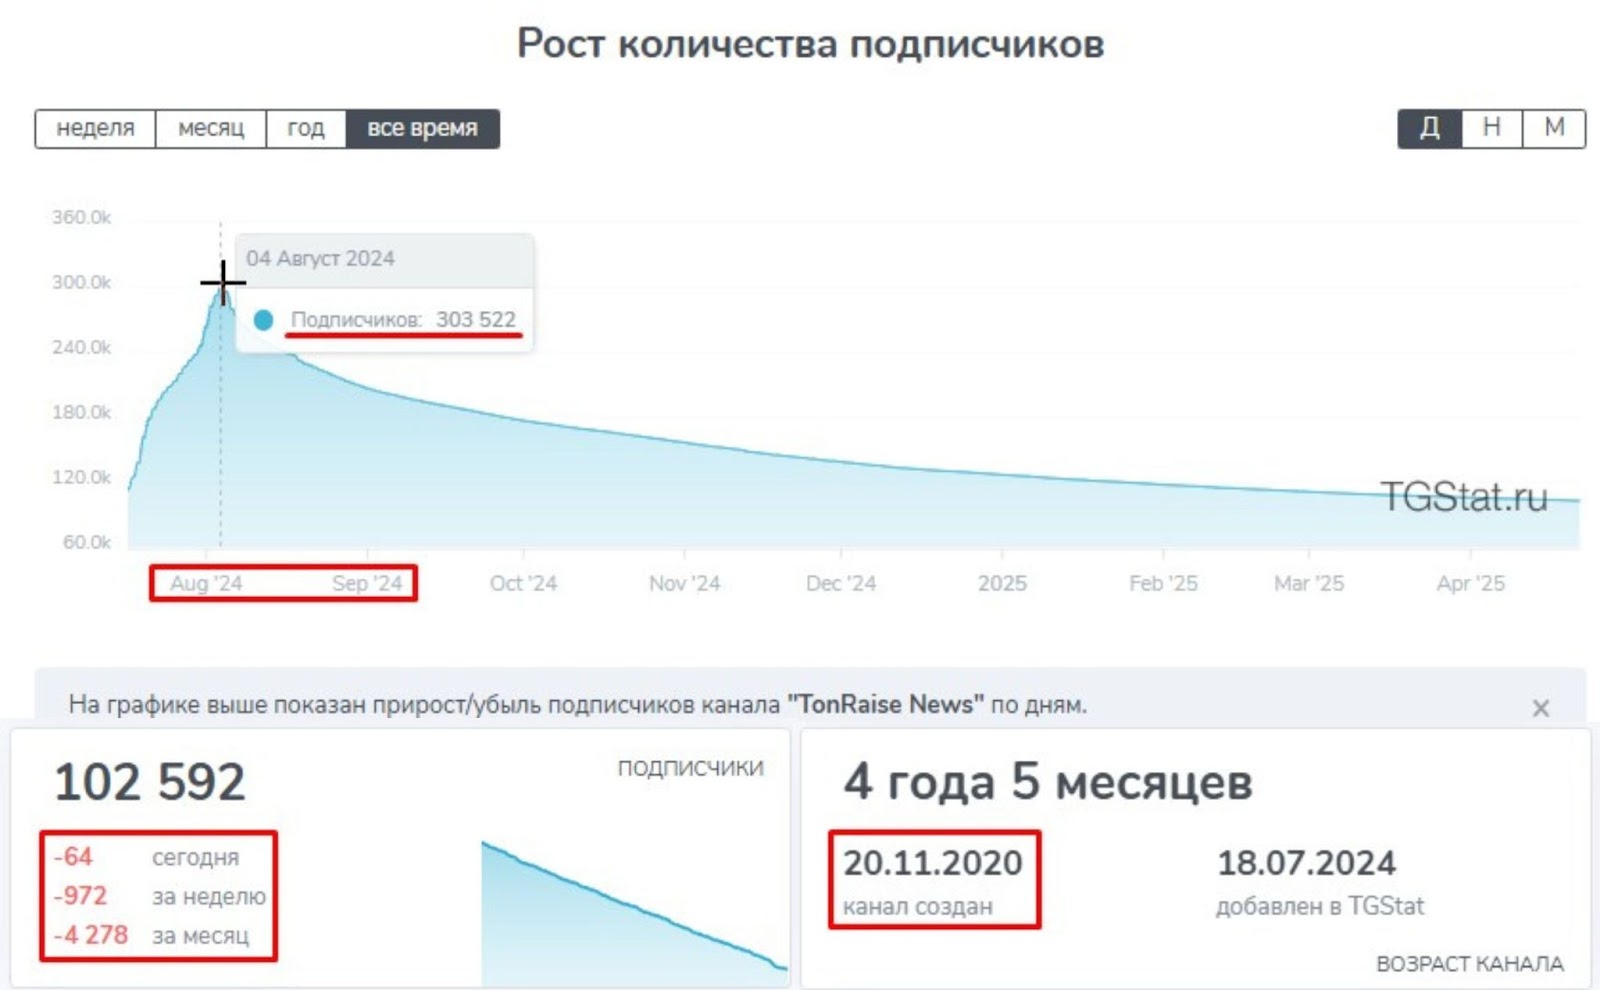
Task: Click the 18.07.2024 added to TGStat date
Action: click(1306, 863)
